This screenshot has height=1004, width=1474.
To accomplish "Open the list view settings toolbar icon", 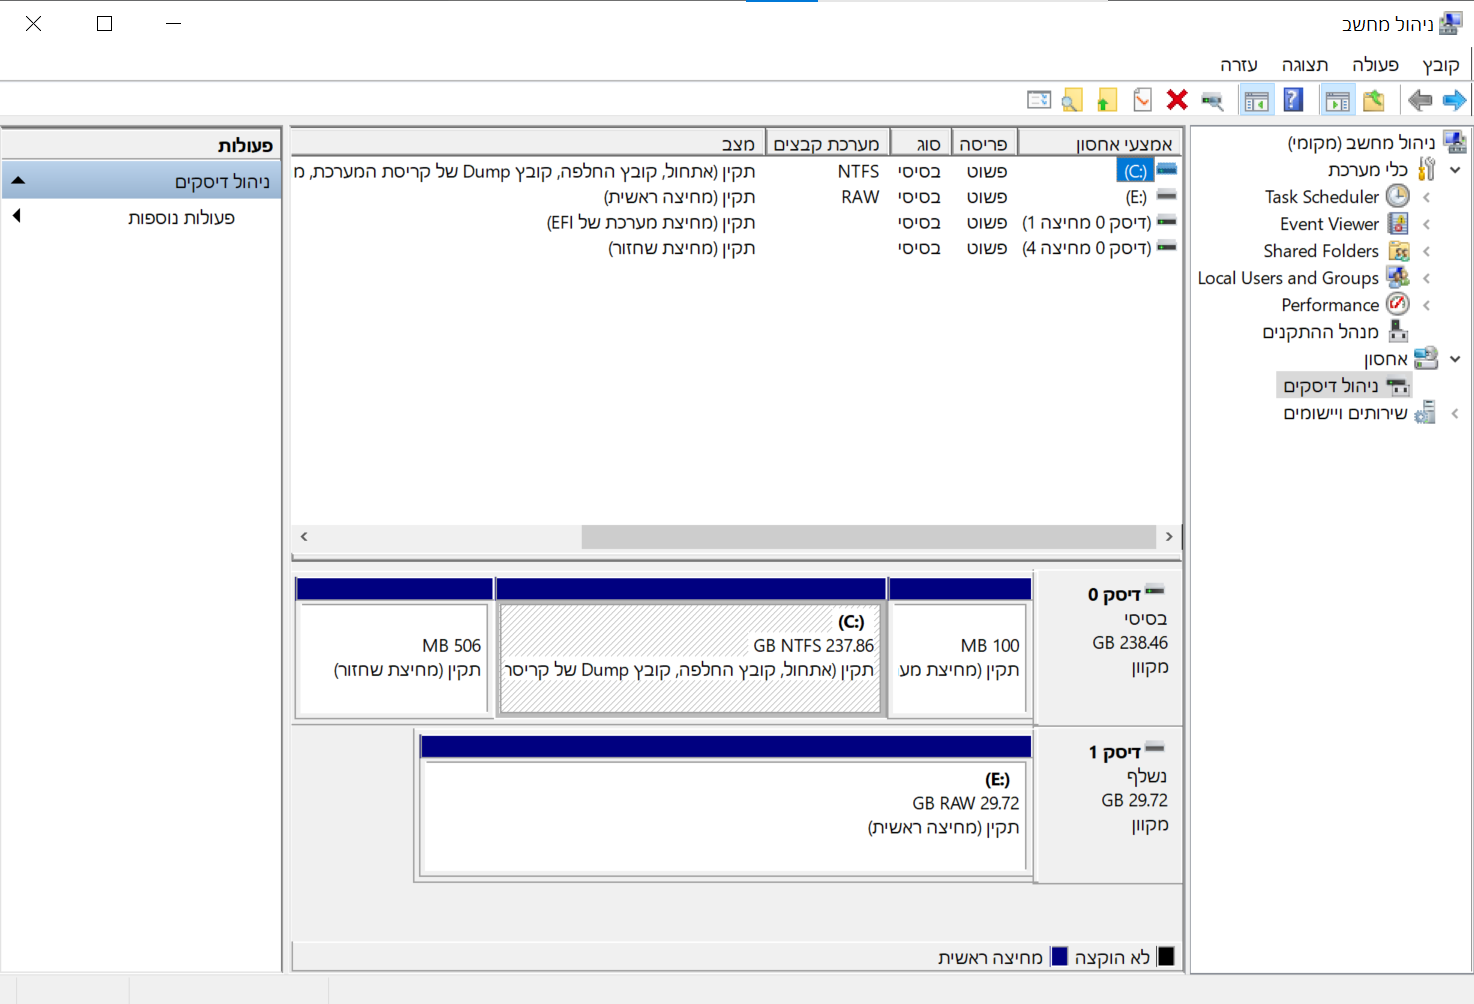I will (x=1039, y=100).
